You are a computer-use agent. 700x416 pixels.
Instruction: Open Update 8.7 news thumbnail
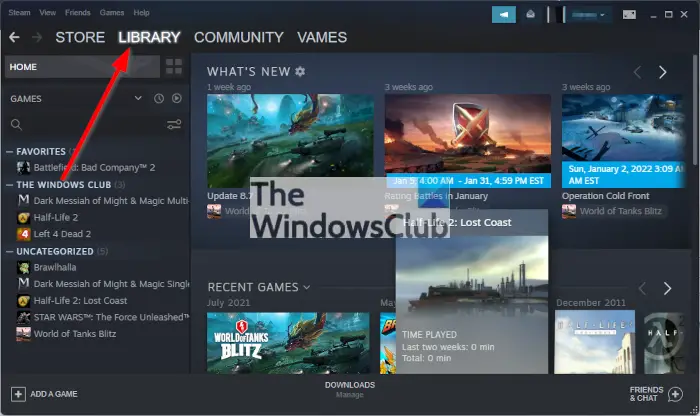pos(290,141)
